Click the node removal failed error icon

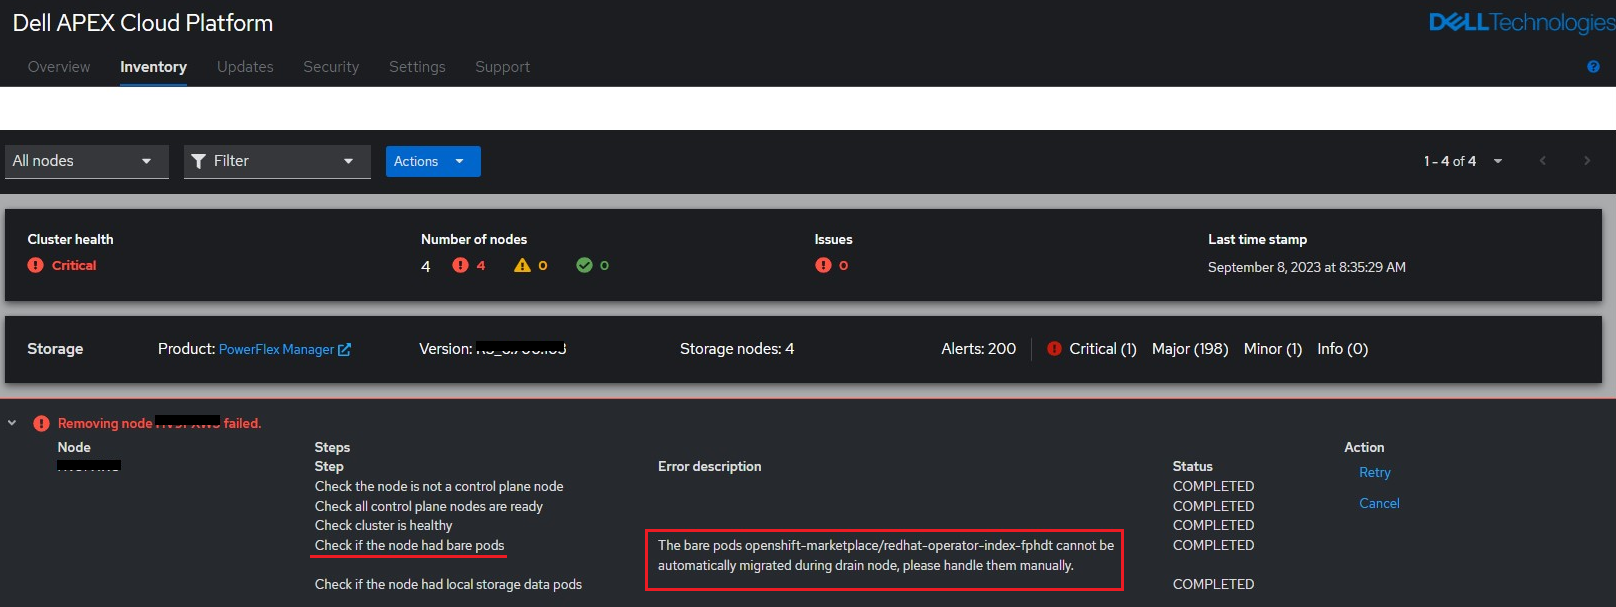click(41, 424)
